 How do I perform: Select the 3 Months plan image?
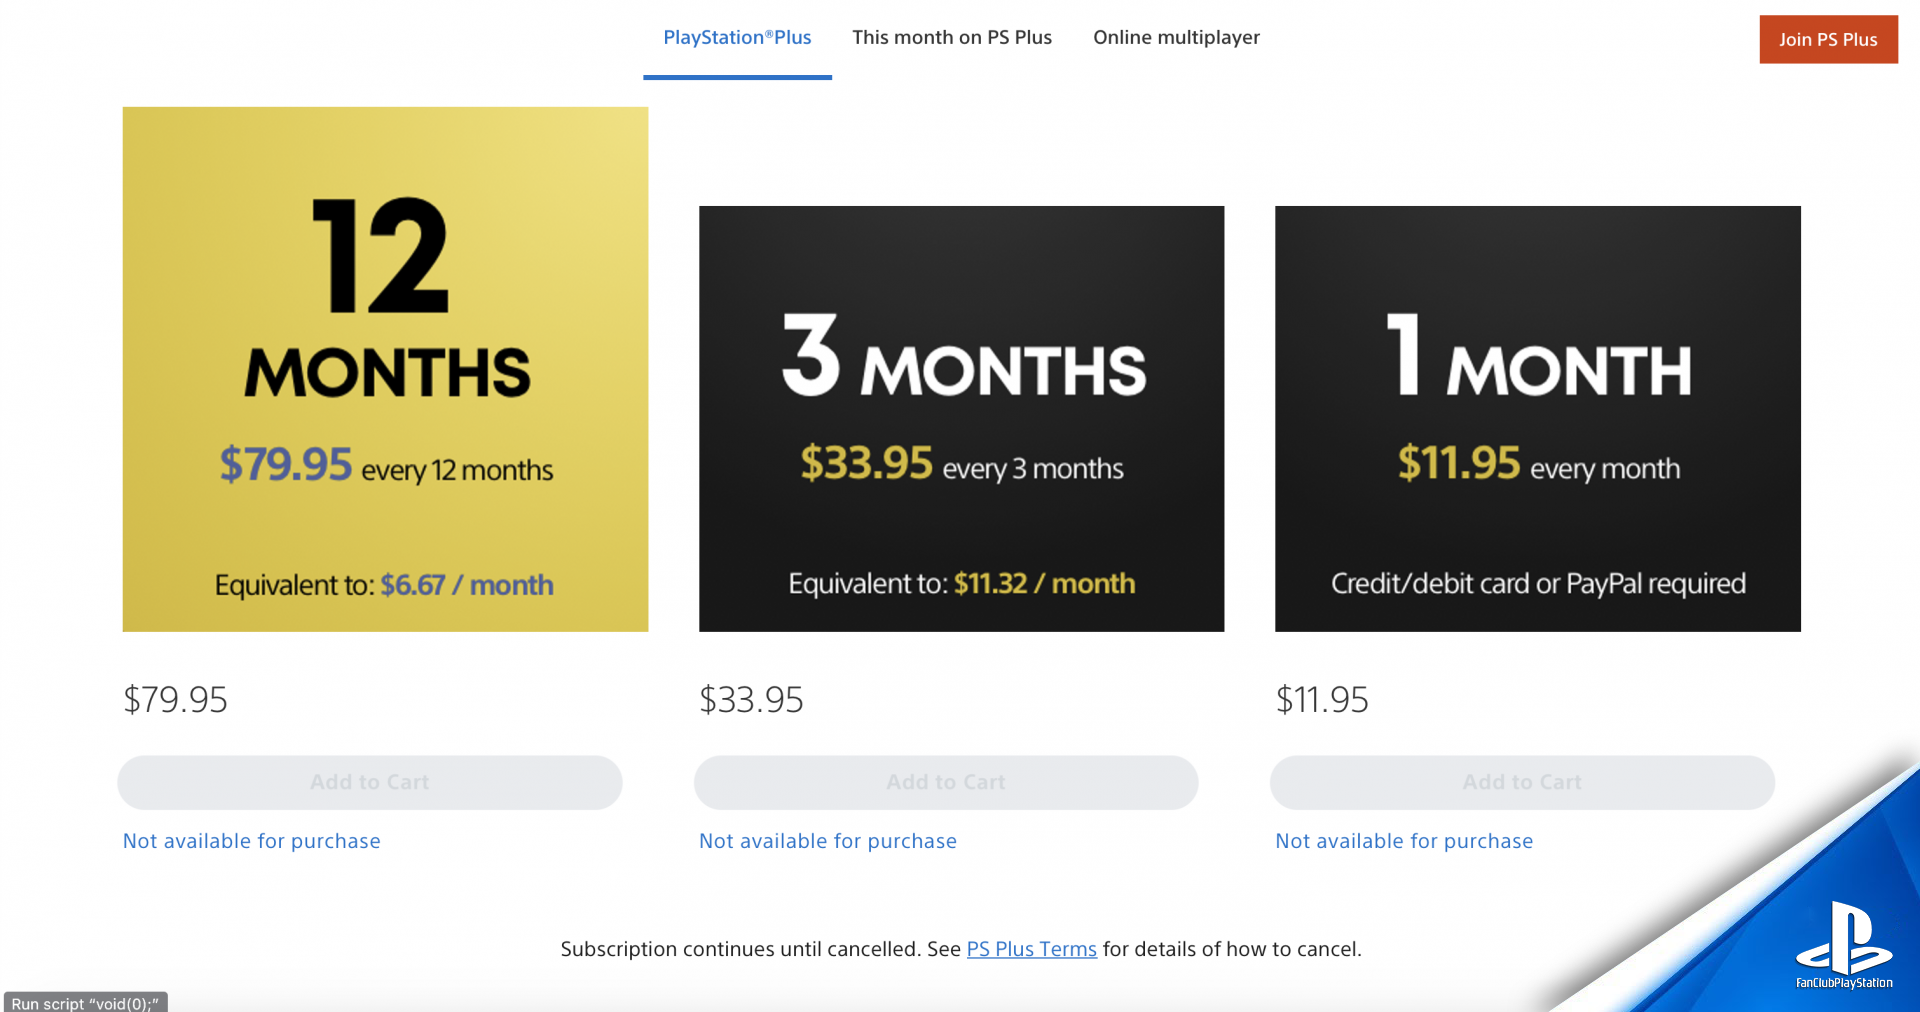(x=961, y=418)
